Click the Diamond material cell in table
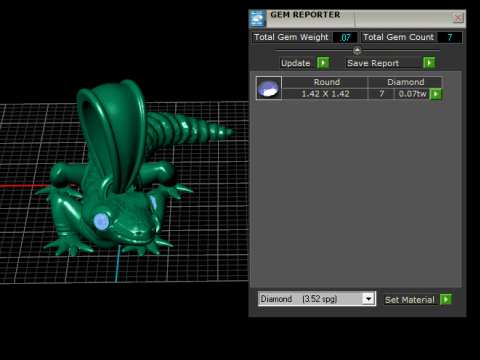This screenshot has width=480, height=360. (x=405, y=82)
